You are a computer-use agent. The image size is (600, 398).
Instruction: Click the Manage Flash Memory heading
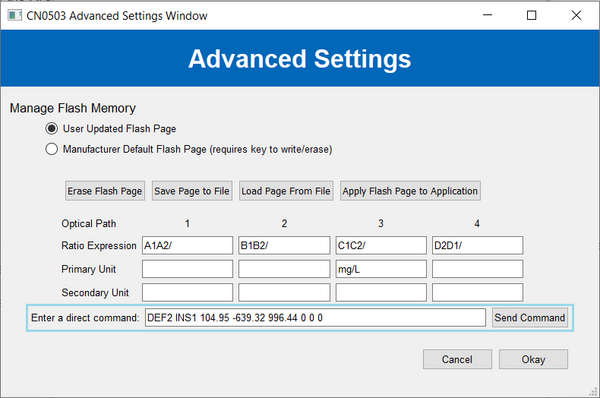(73, 108)
